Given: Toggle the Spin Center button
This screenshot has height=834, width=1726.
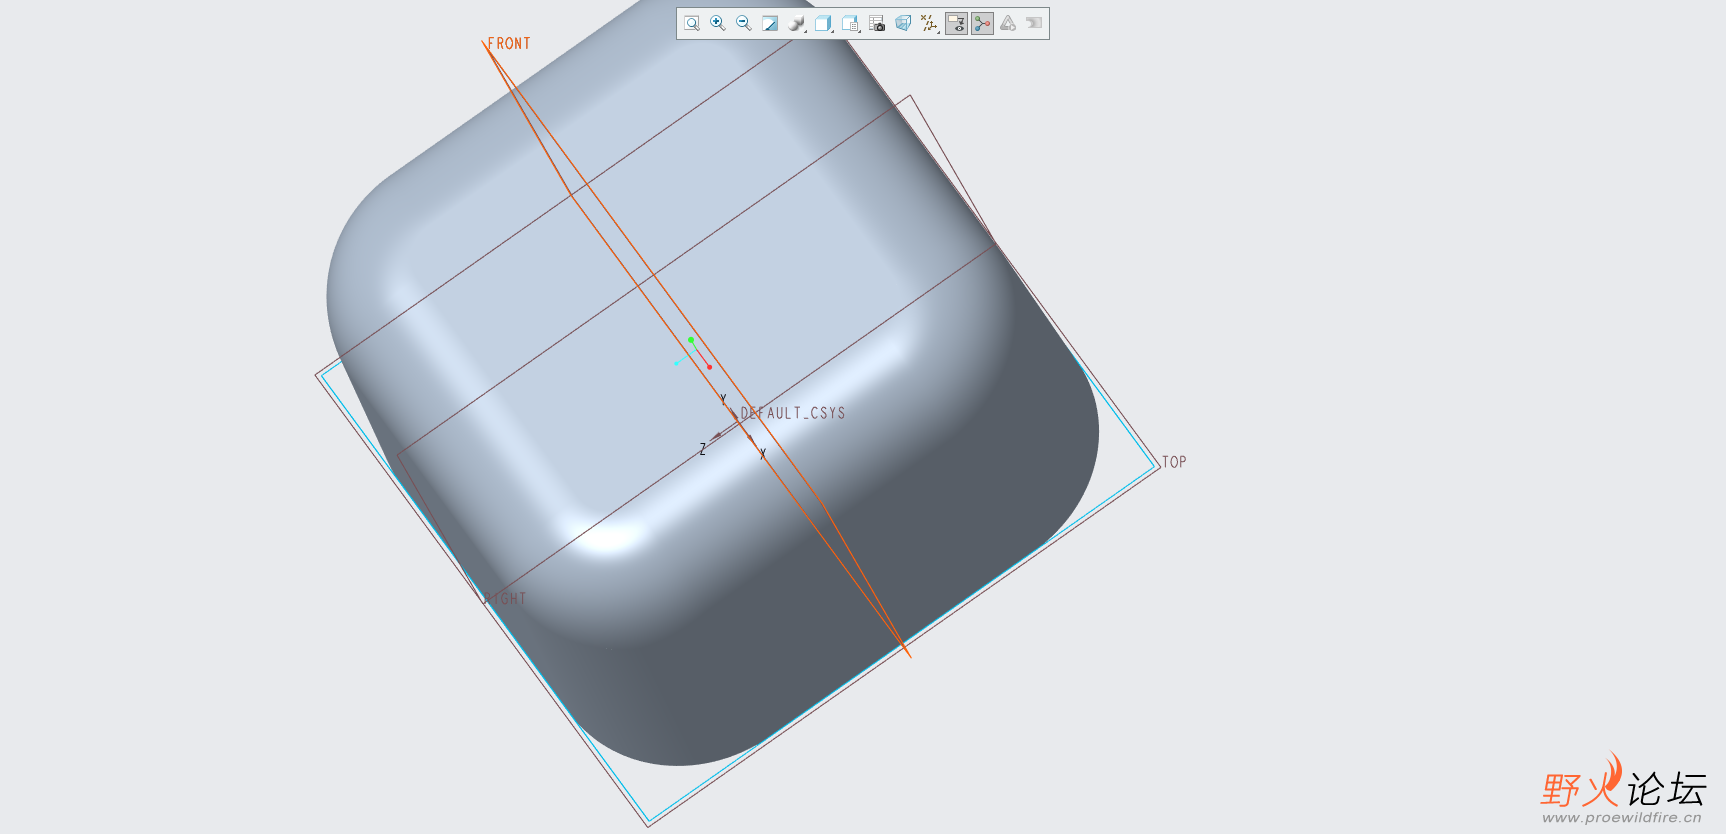Looking at the screenshot, I should [982, 23].
